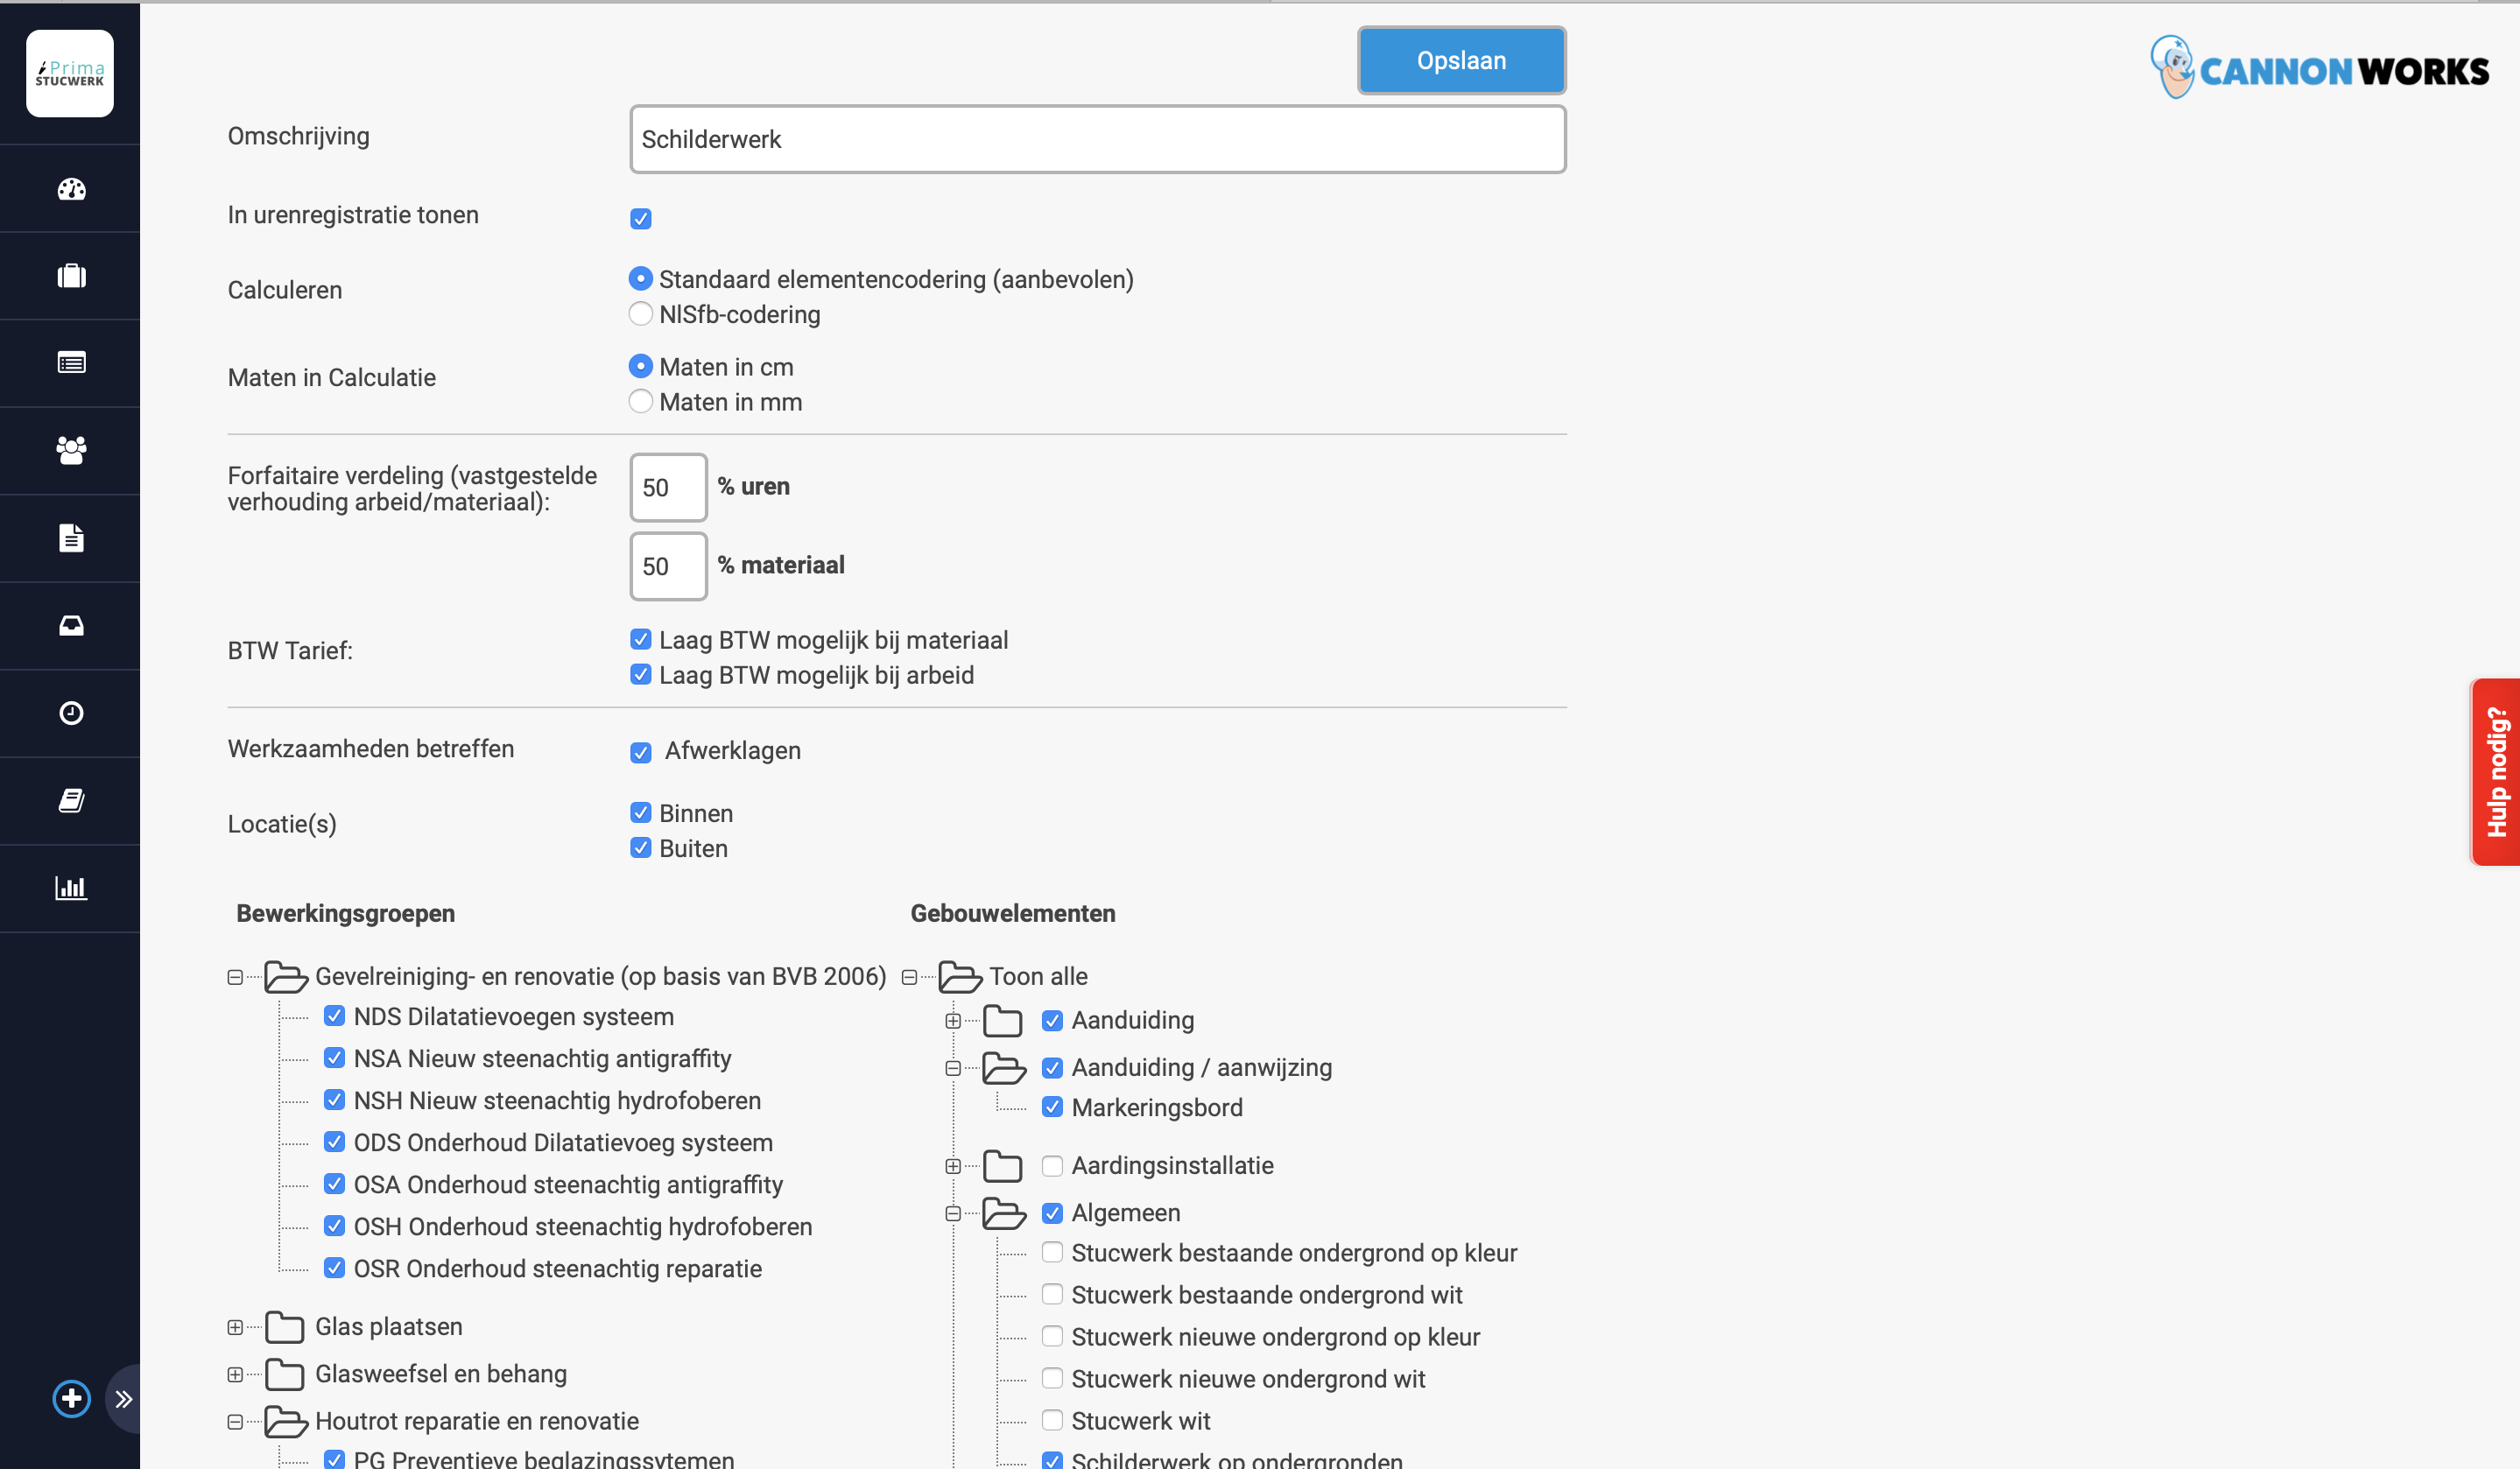
Task: Click the Opslaan save button
Action: (1461, 61)
